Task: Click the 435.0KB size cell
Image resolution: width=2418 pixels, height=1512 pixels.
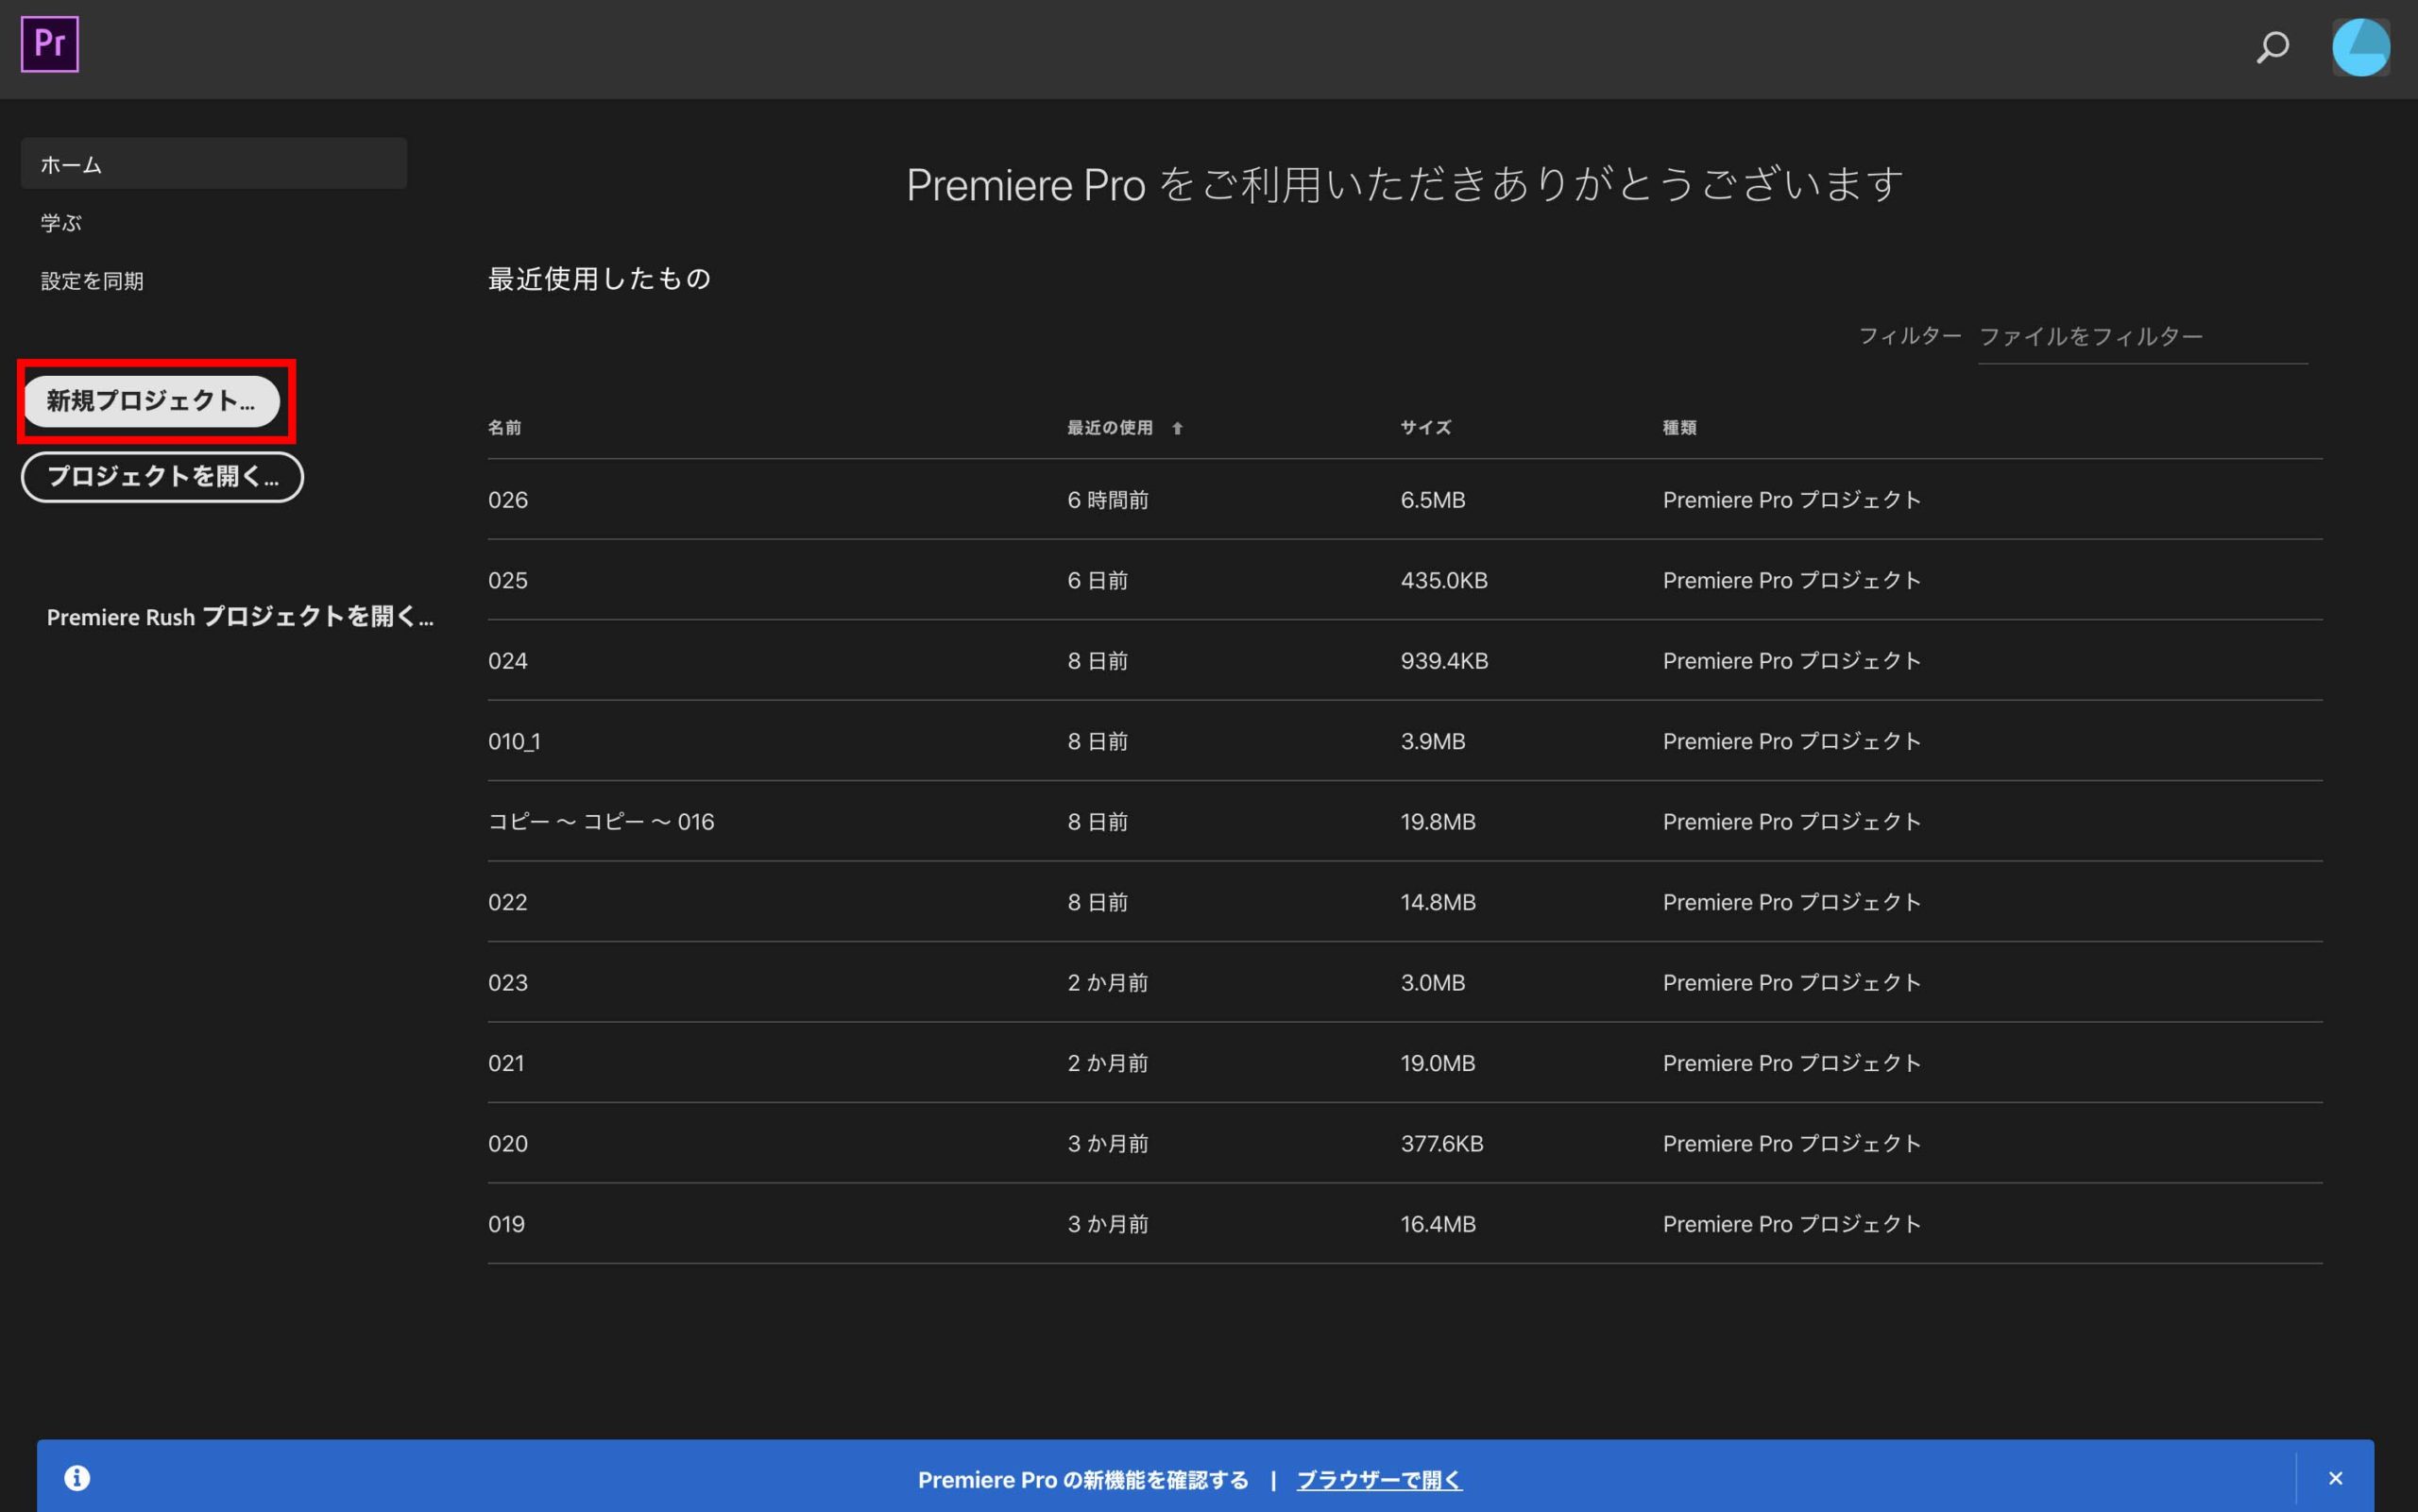Action: (x=1444, y=580)
